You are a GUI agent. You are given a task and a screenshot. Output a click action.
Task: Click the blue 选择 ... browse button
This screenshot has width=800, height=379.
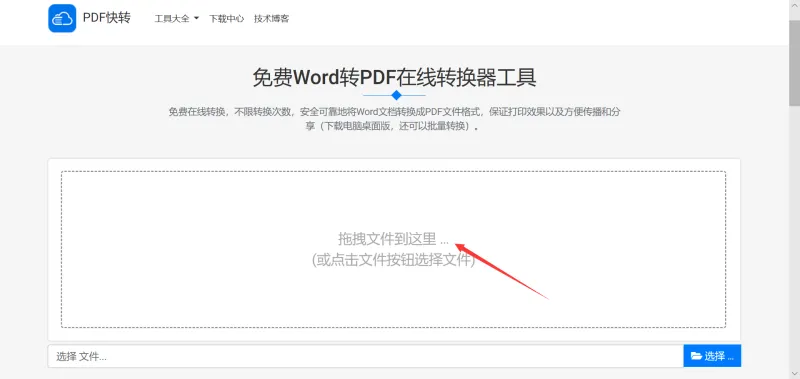point(712,356)
